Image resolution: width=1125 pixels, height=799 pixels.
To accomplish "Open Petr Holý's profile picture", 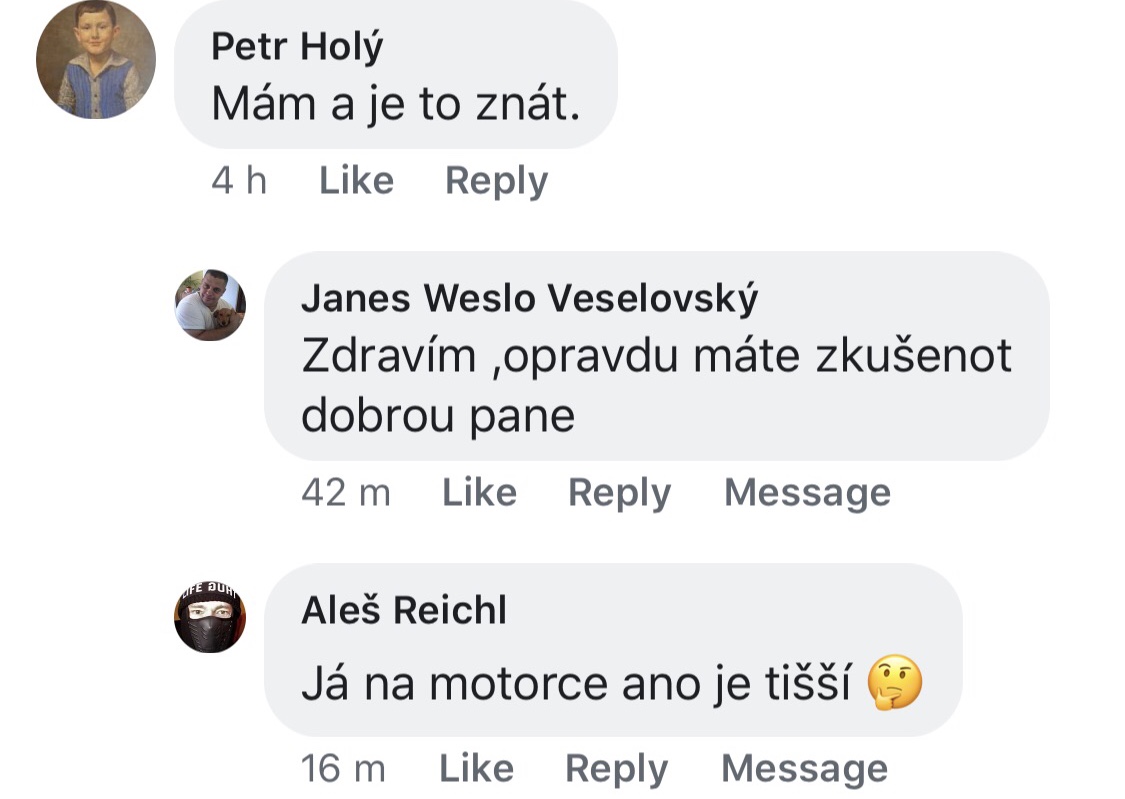I will coord(96,60).
